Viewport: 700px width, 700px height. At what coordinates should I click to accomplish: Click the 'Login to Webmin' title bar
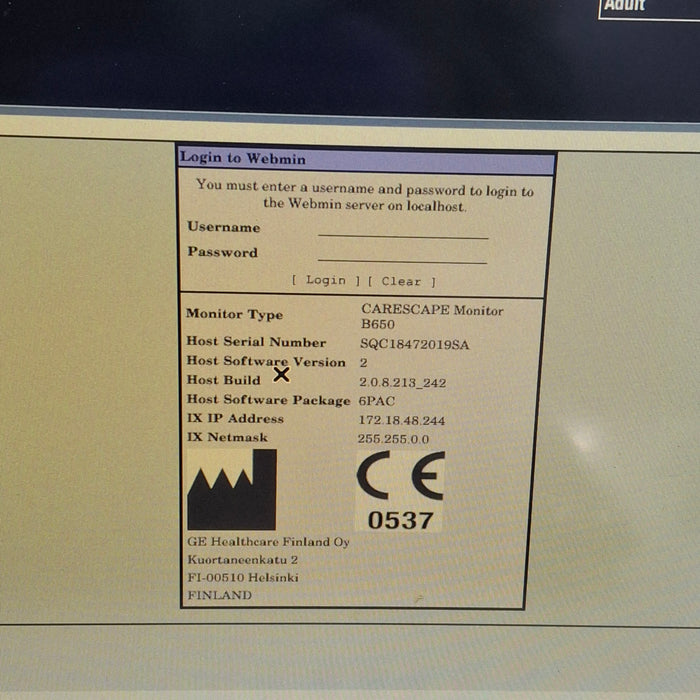coord(366,161)
